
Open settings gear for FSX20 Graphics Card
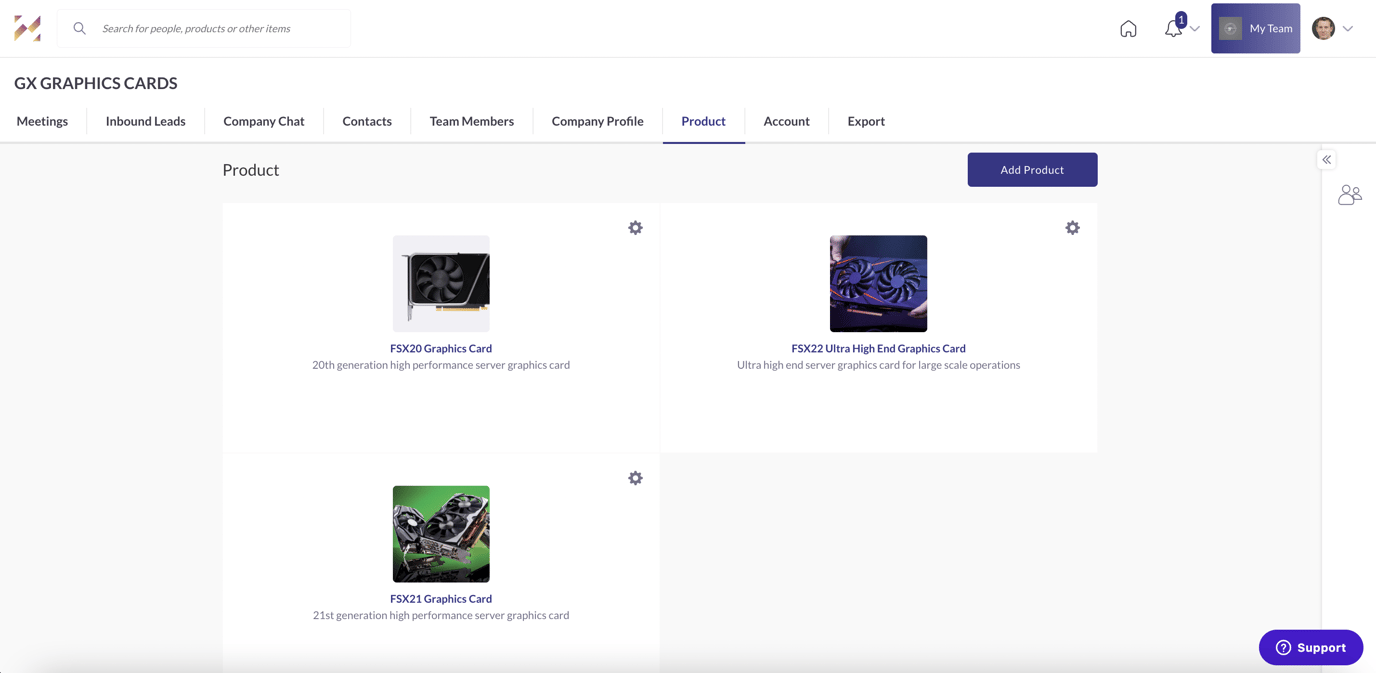point(635,228)
